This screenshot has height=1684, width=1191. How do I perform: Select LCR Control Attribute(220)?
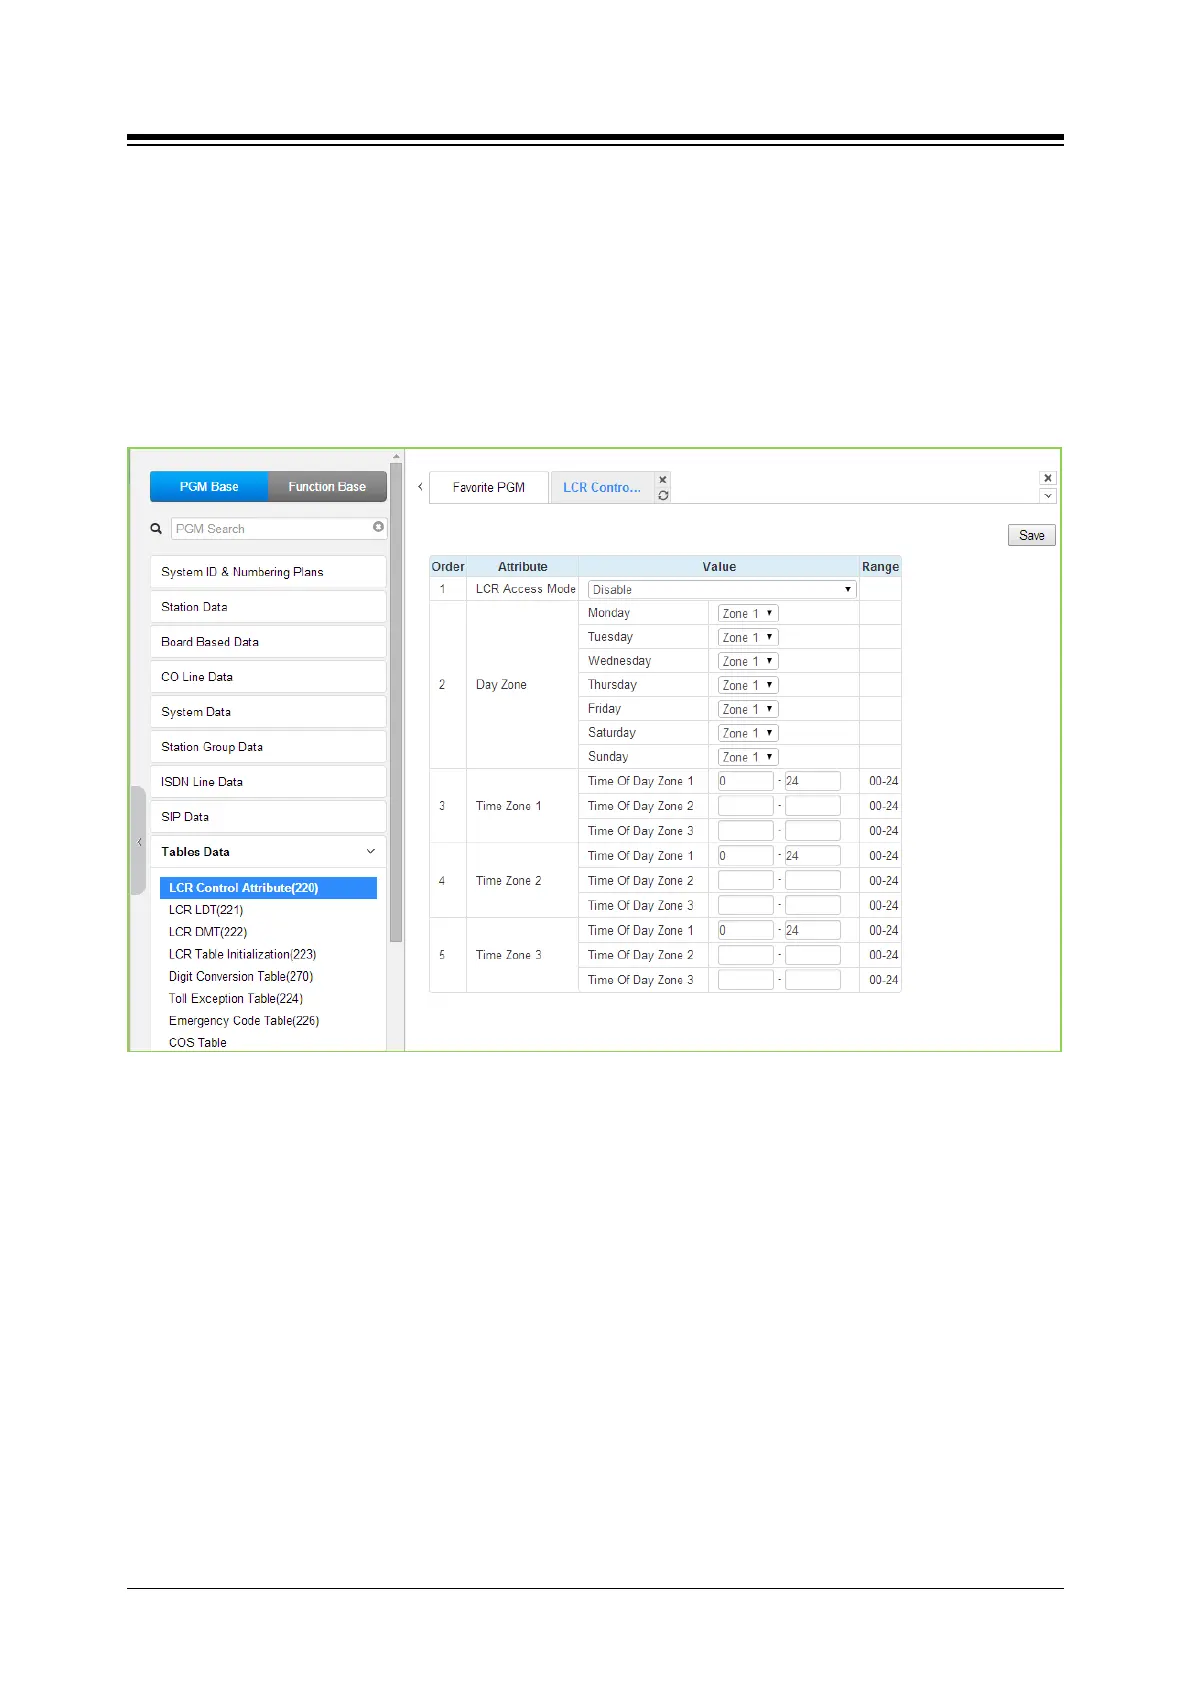point(268,888)
